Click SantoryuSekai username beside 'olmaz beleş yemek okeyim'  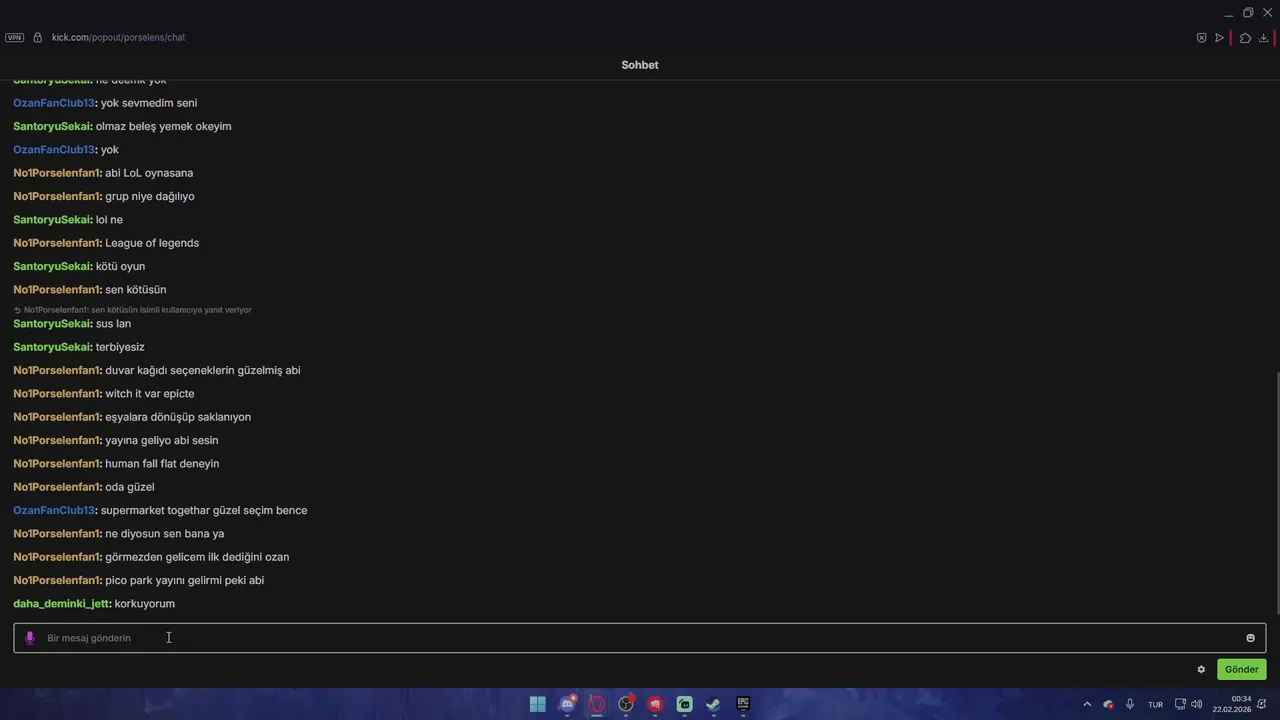point(52,126)
